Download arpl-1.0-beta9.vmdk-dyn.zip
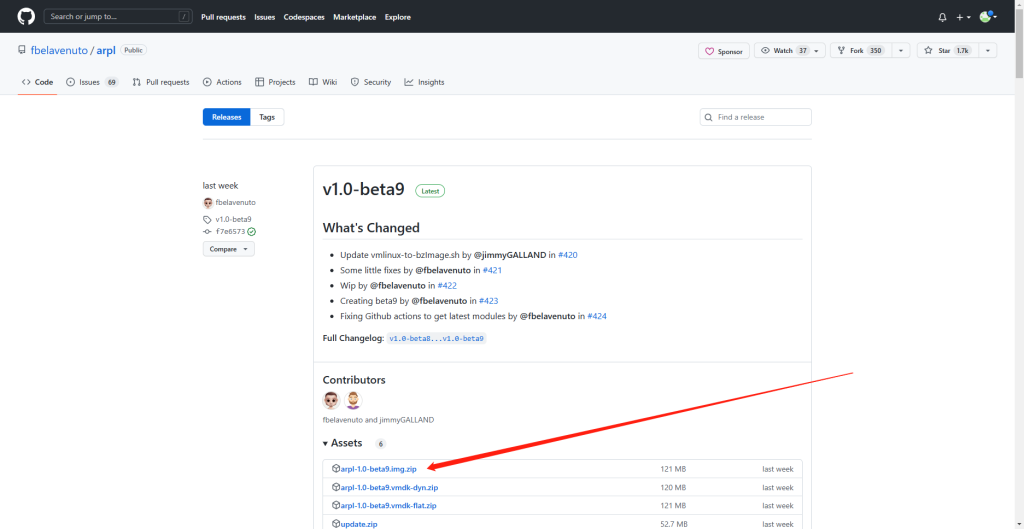The height and width of the screenshot is (529, 1024). coord(389,487)
